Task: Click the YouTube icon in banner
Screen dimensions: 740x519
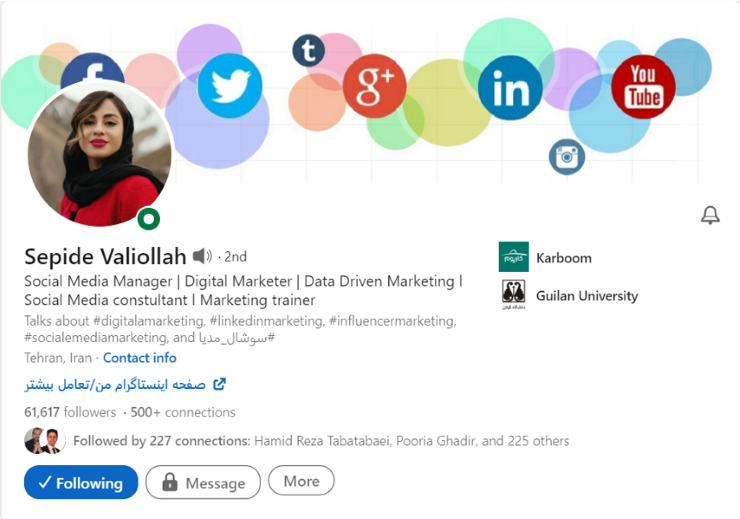Action: [x=643, y=86]
